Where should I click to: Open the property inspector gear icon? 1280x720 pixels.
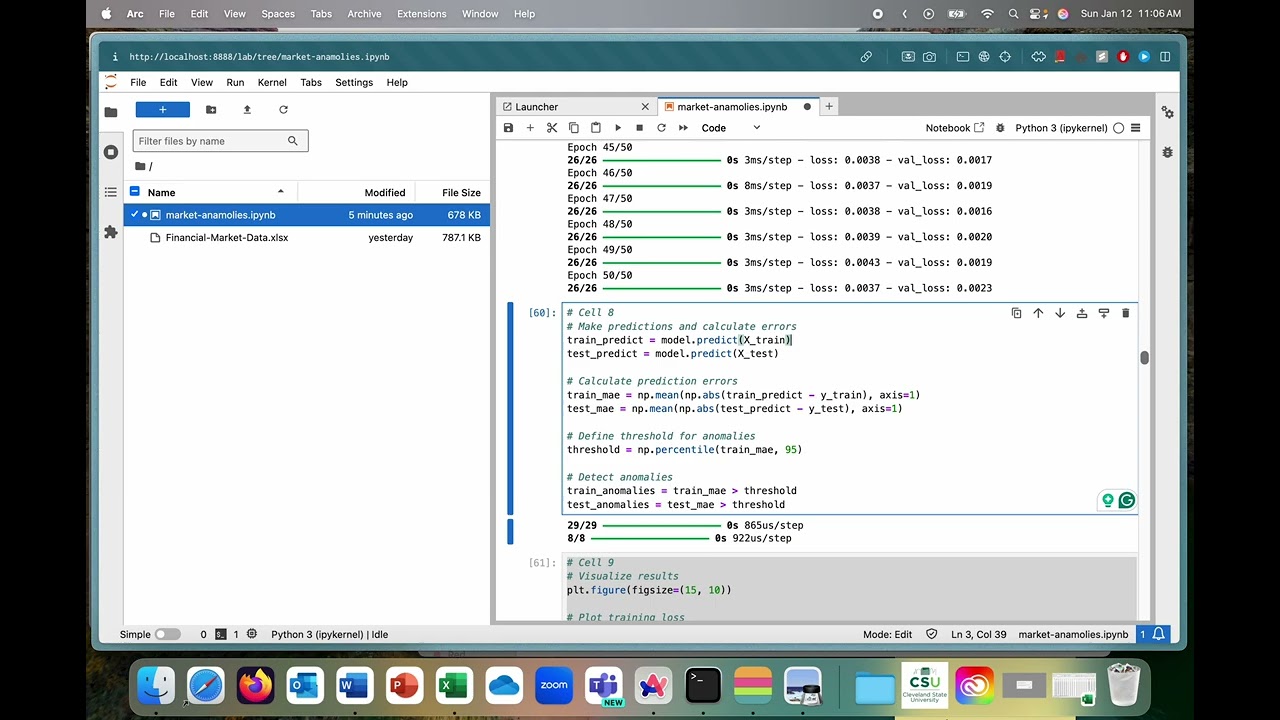(1168, 113)
